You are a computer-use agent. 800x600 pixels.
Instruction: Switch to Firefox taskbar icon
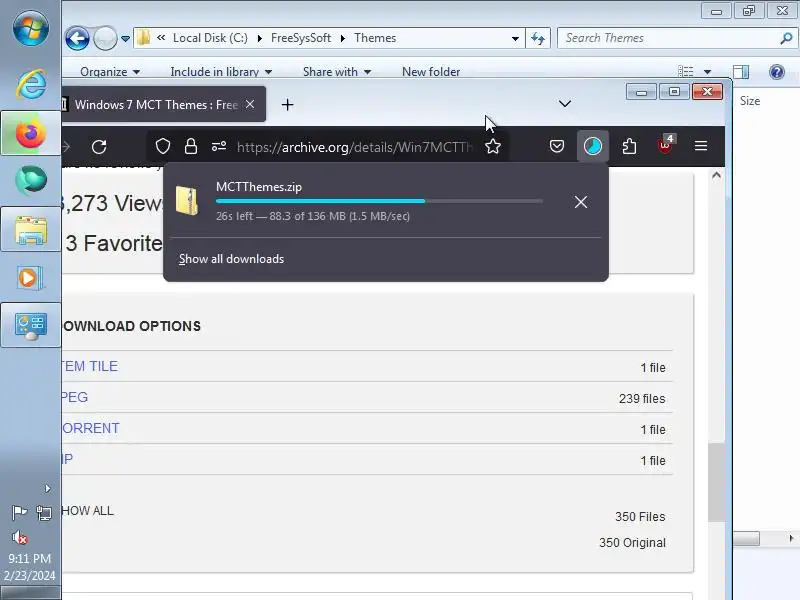pos(31,134)
